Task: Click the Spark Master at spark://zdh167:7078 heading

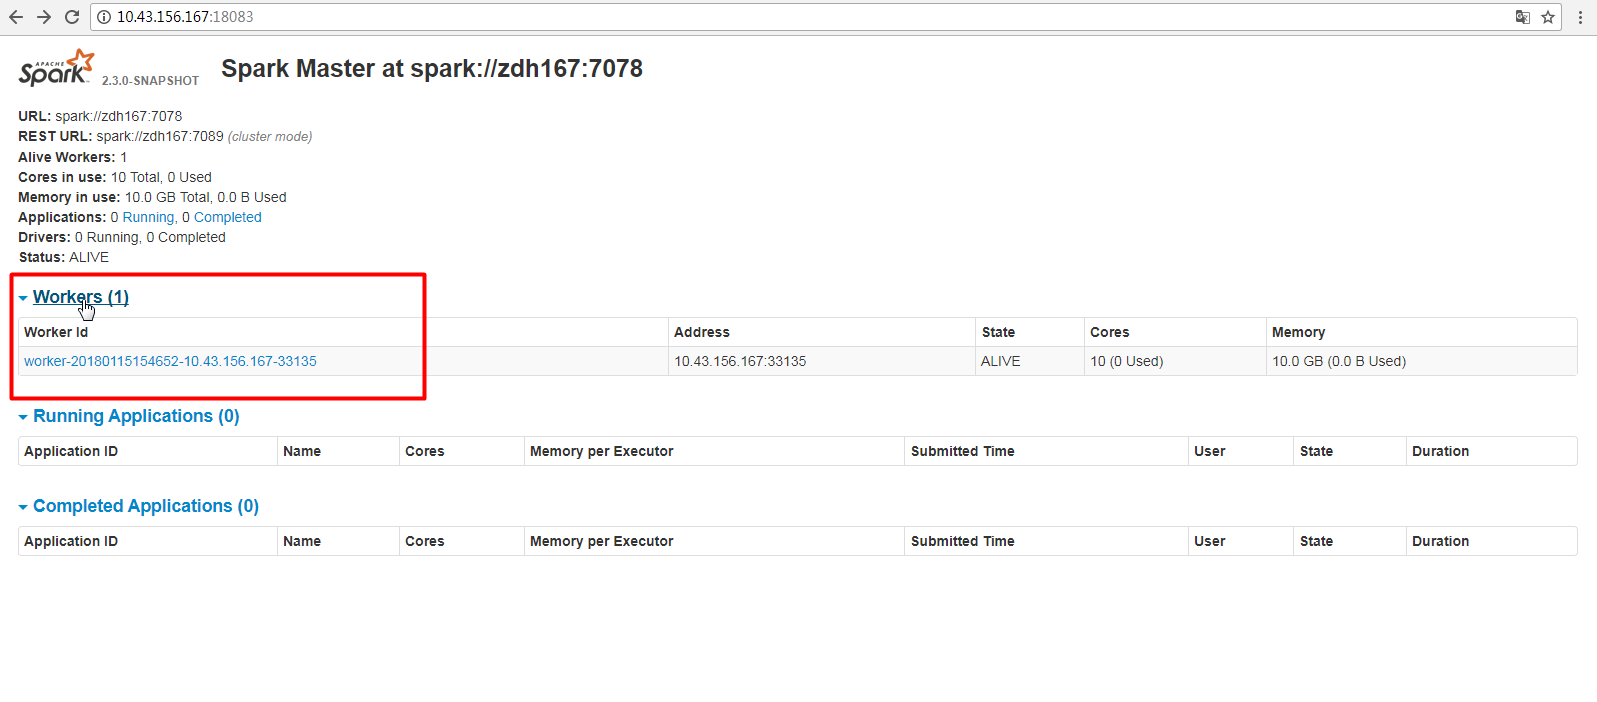Action: tap(432, 68)
